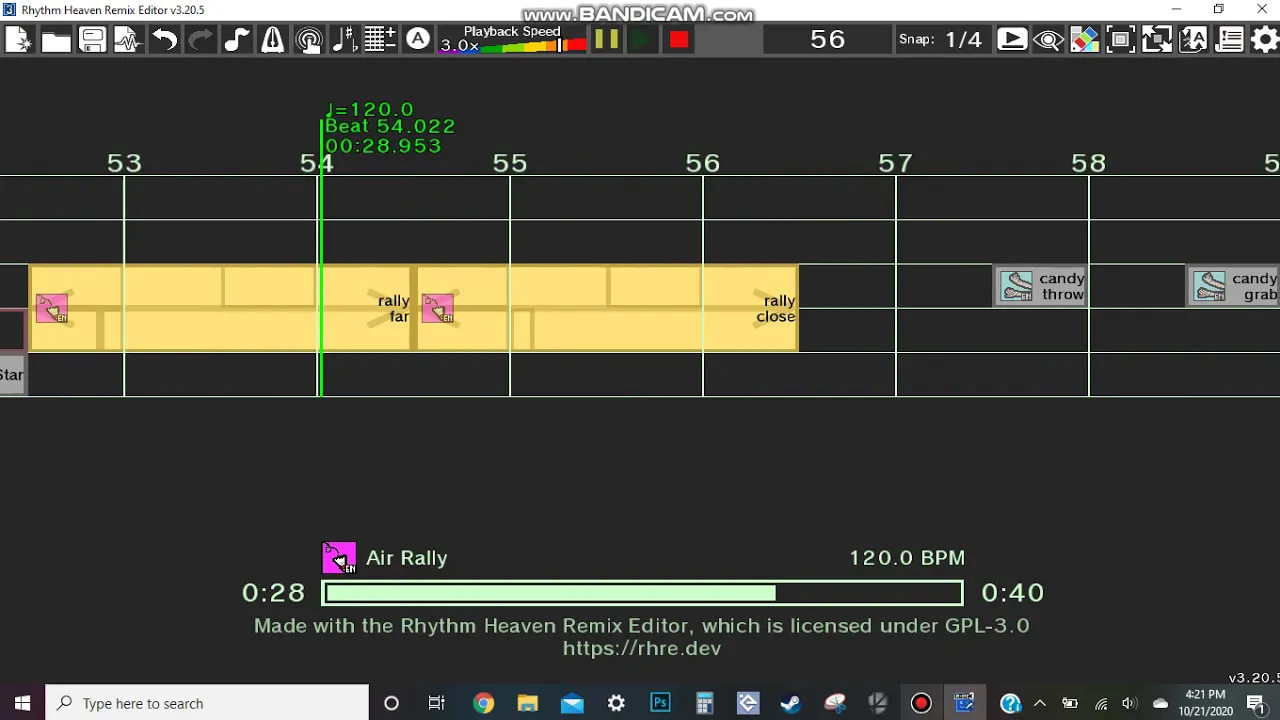Image resolution: width=1280 pixels, height=720 pixels.
Task: Click the https://rhre.dev link text
Action: (642, 648)
